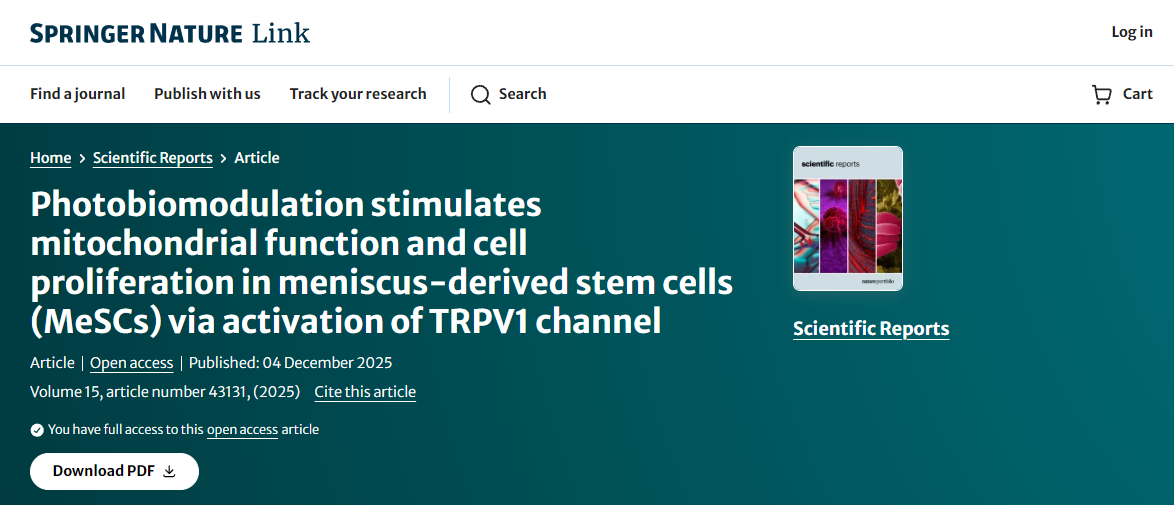Click the download arrow icon in Download PDF
The image size is (1174, 505).
click(169, 472)
